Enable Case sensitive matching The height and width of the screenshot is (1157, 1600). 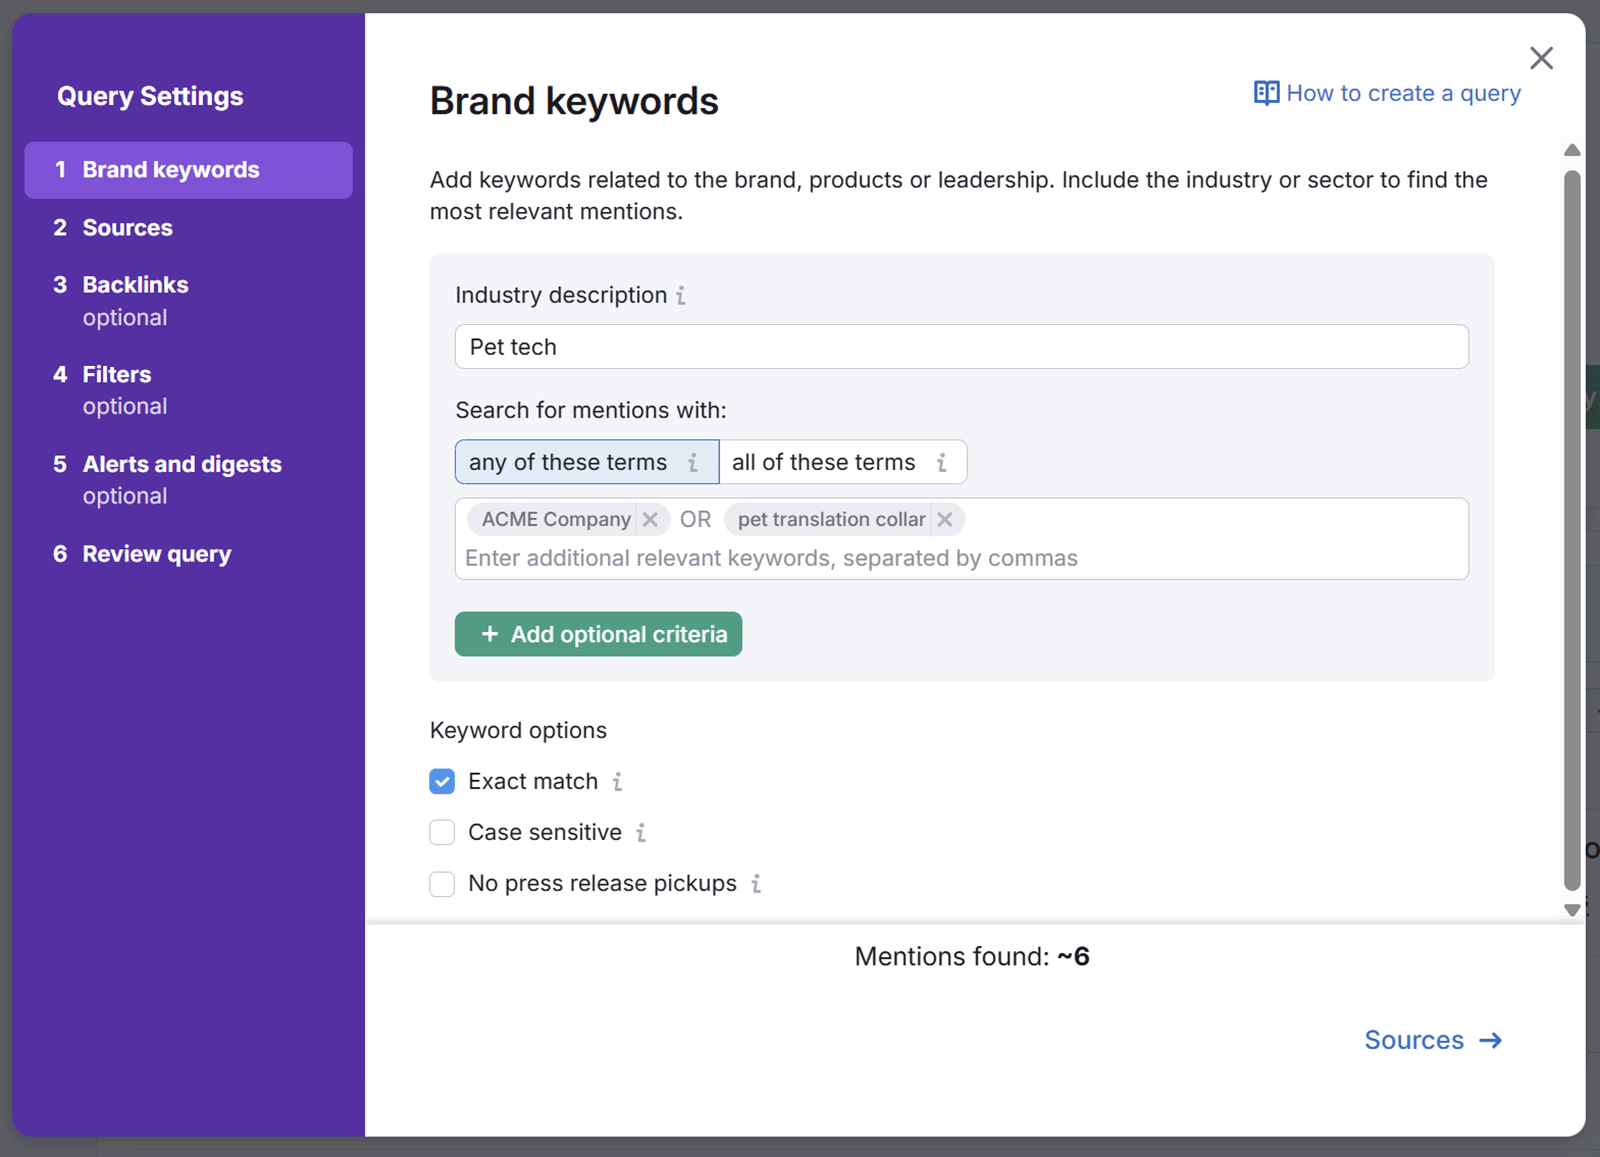441,832
